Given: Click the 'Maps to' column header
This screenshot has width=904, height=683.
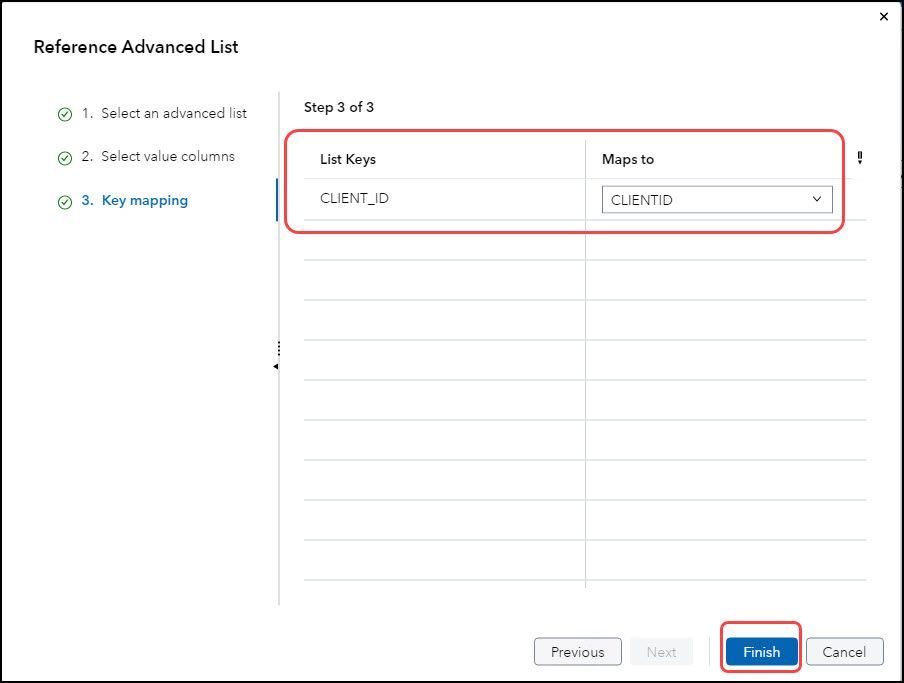Looking at the screenshot, I should tap(628, 159).
